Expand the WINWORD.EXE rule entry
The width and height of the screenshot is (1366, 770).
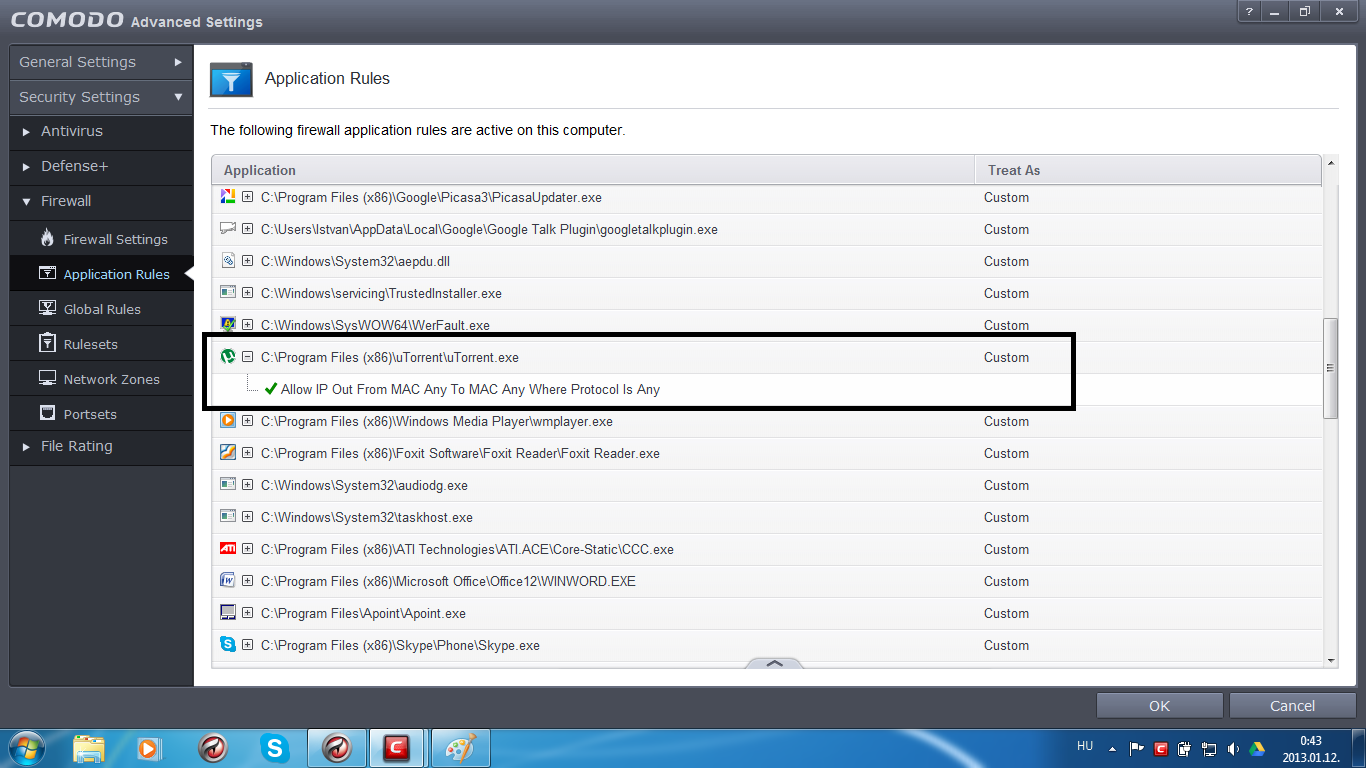pyautogui.click(x=248, y=581)
